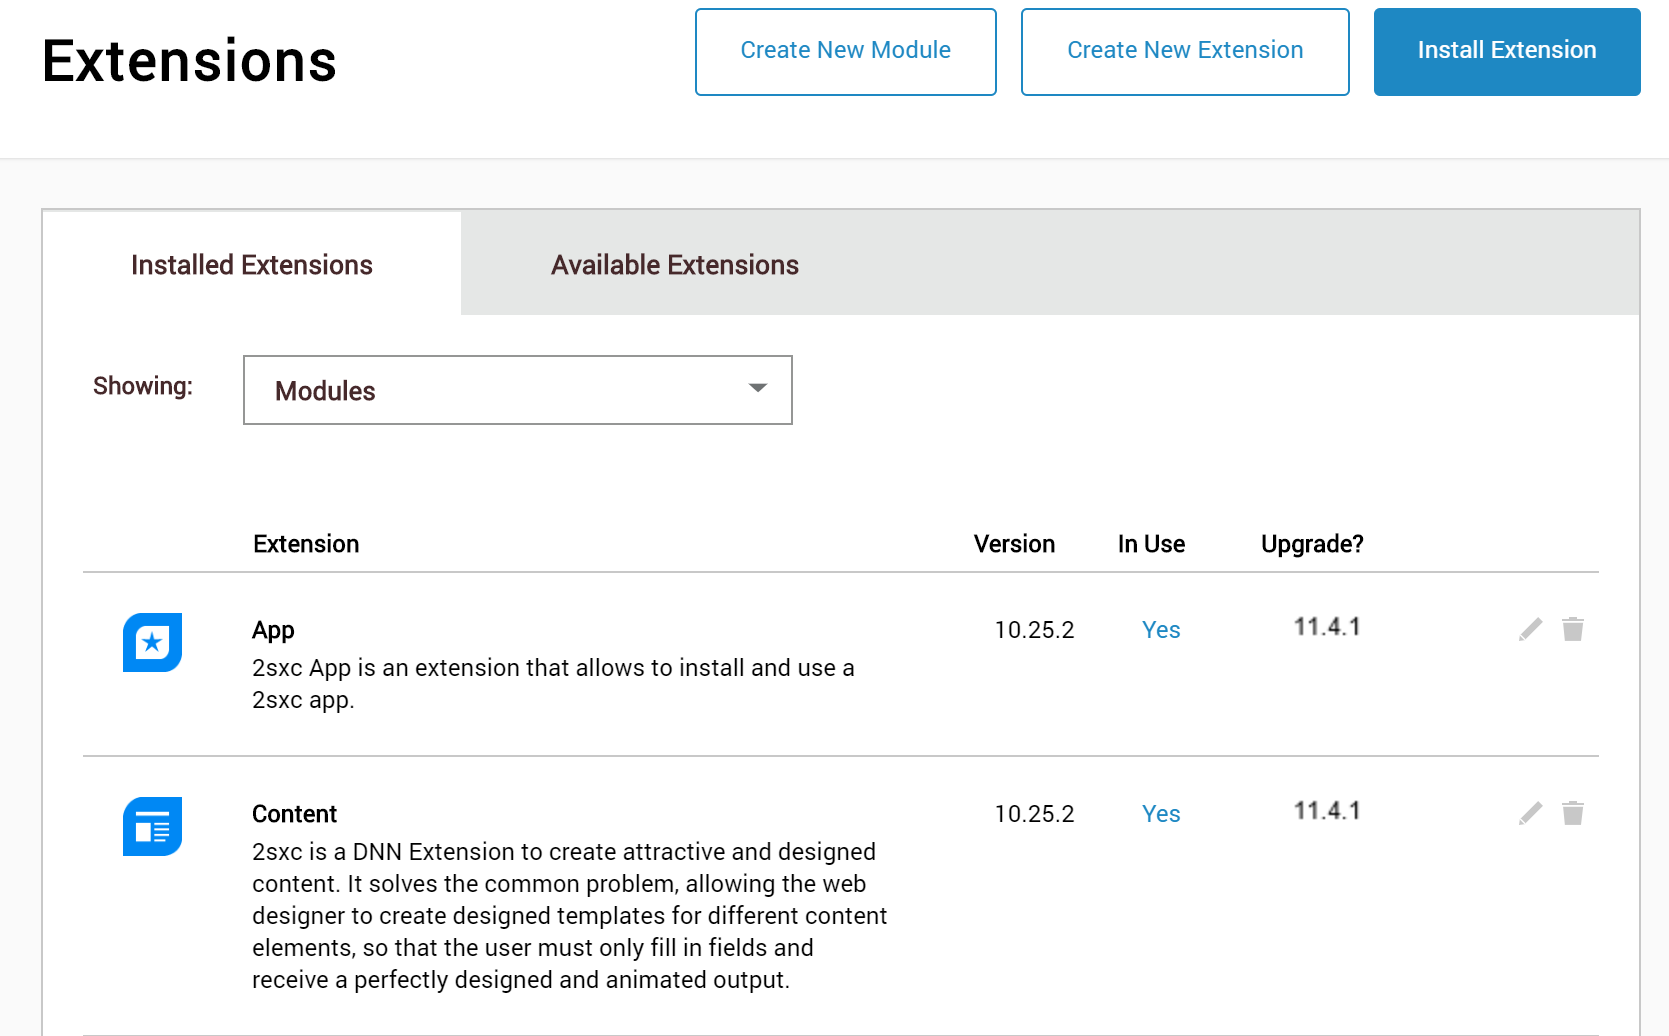1669x1036 pixels.
Task: Click the Create New Extension button
Action: tap(1184, 50)
